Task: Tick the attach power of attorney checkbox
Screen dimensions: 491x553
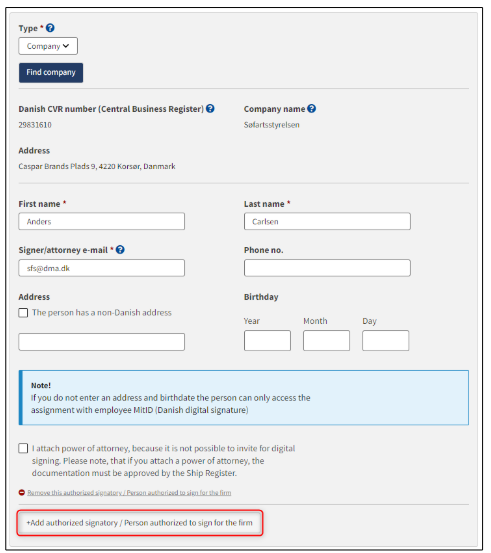Action: tap(23, 448)
